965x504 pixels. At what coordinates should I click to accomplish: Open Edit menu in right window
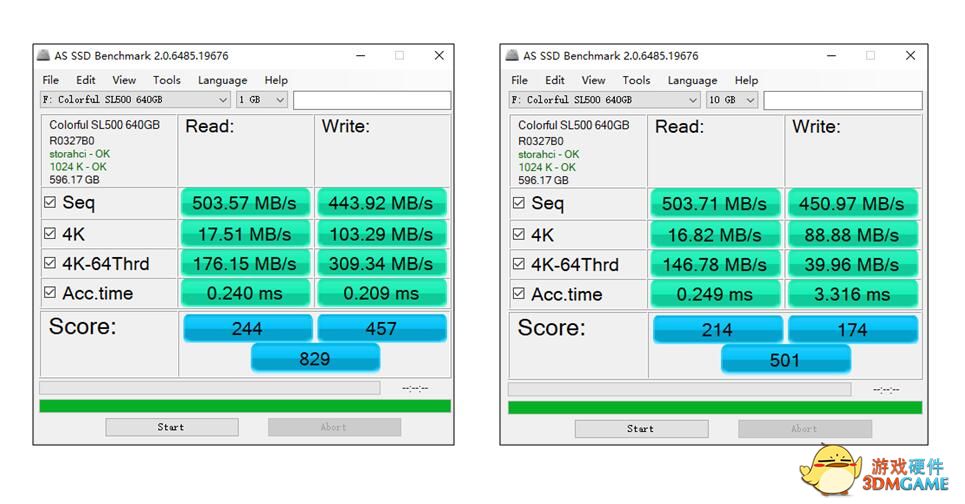tap(555, 80)
